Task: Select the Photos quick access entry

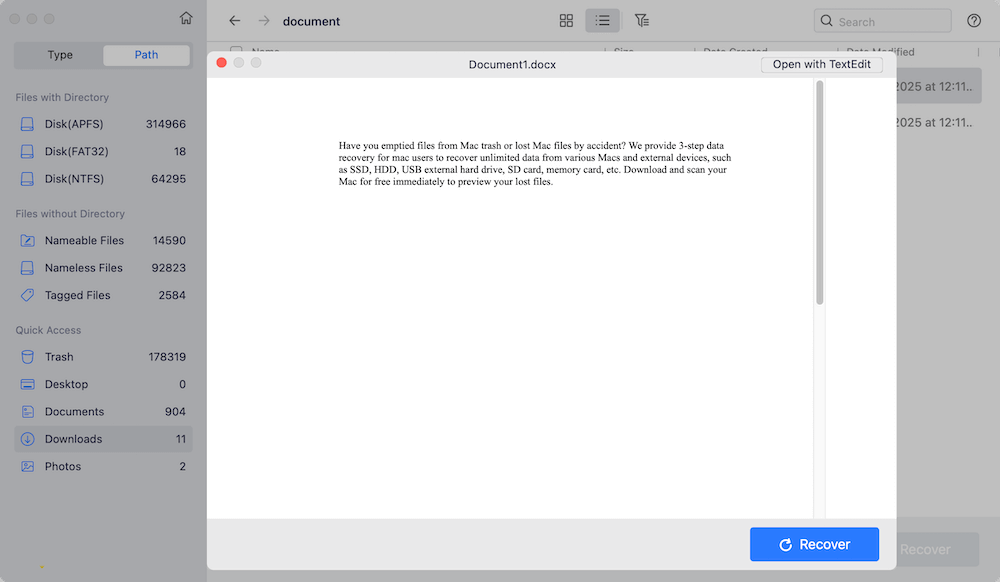Action: tap(63, 466)
